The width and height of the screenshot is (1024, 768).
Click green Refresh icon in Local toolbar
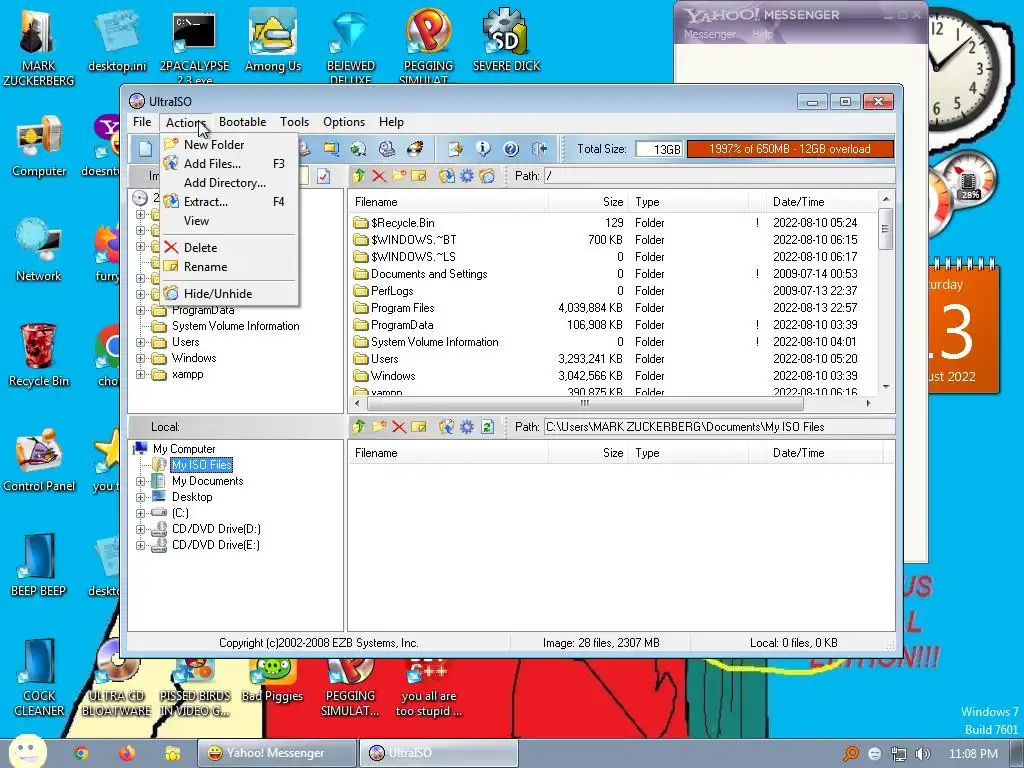(487, 427)
